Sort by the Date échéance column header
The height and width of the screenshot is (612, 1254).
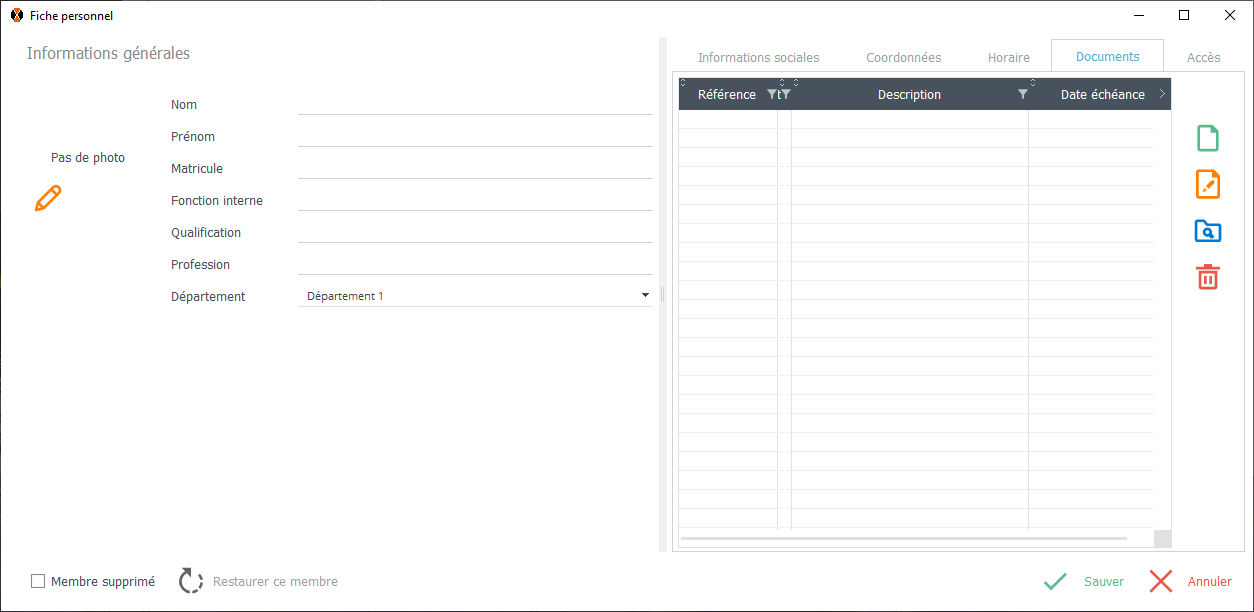click(x=1102, y=94)
